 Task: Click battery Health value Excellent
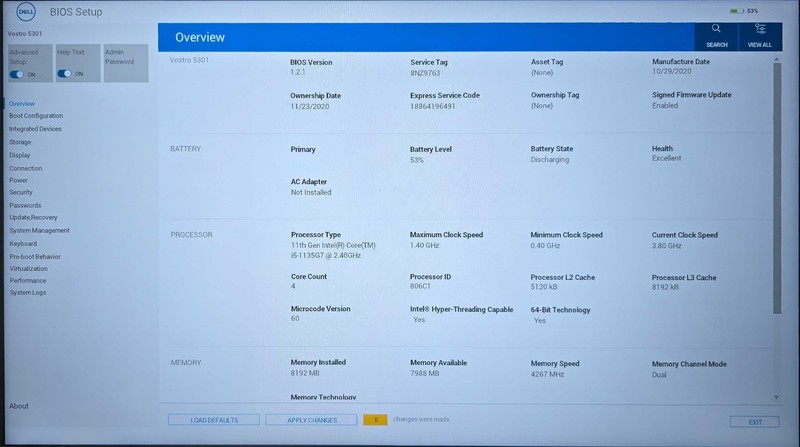(666, 158)
